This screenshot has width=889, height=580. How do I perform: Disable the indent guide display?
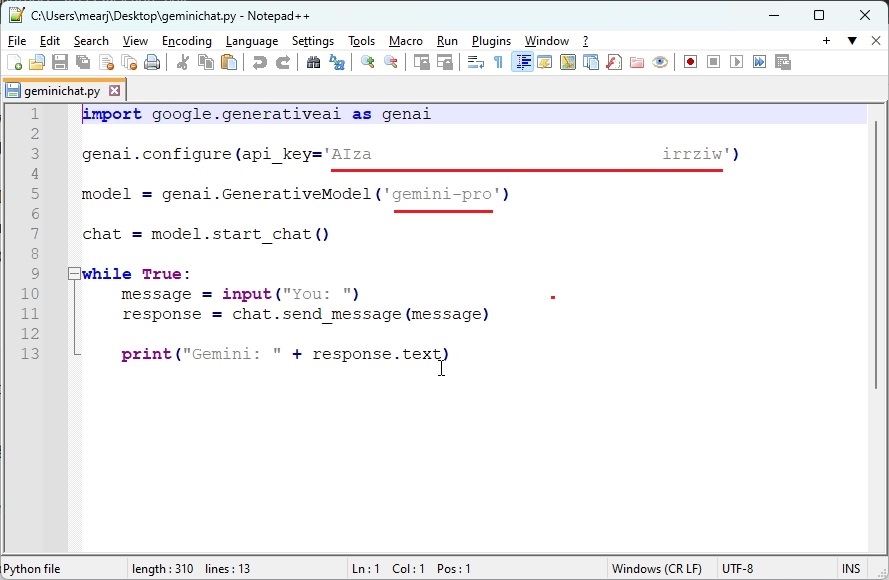click(521, 61)
